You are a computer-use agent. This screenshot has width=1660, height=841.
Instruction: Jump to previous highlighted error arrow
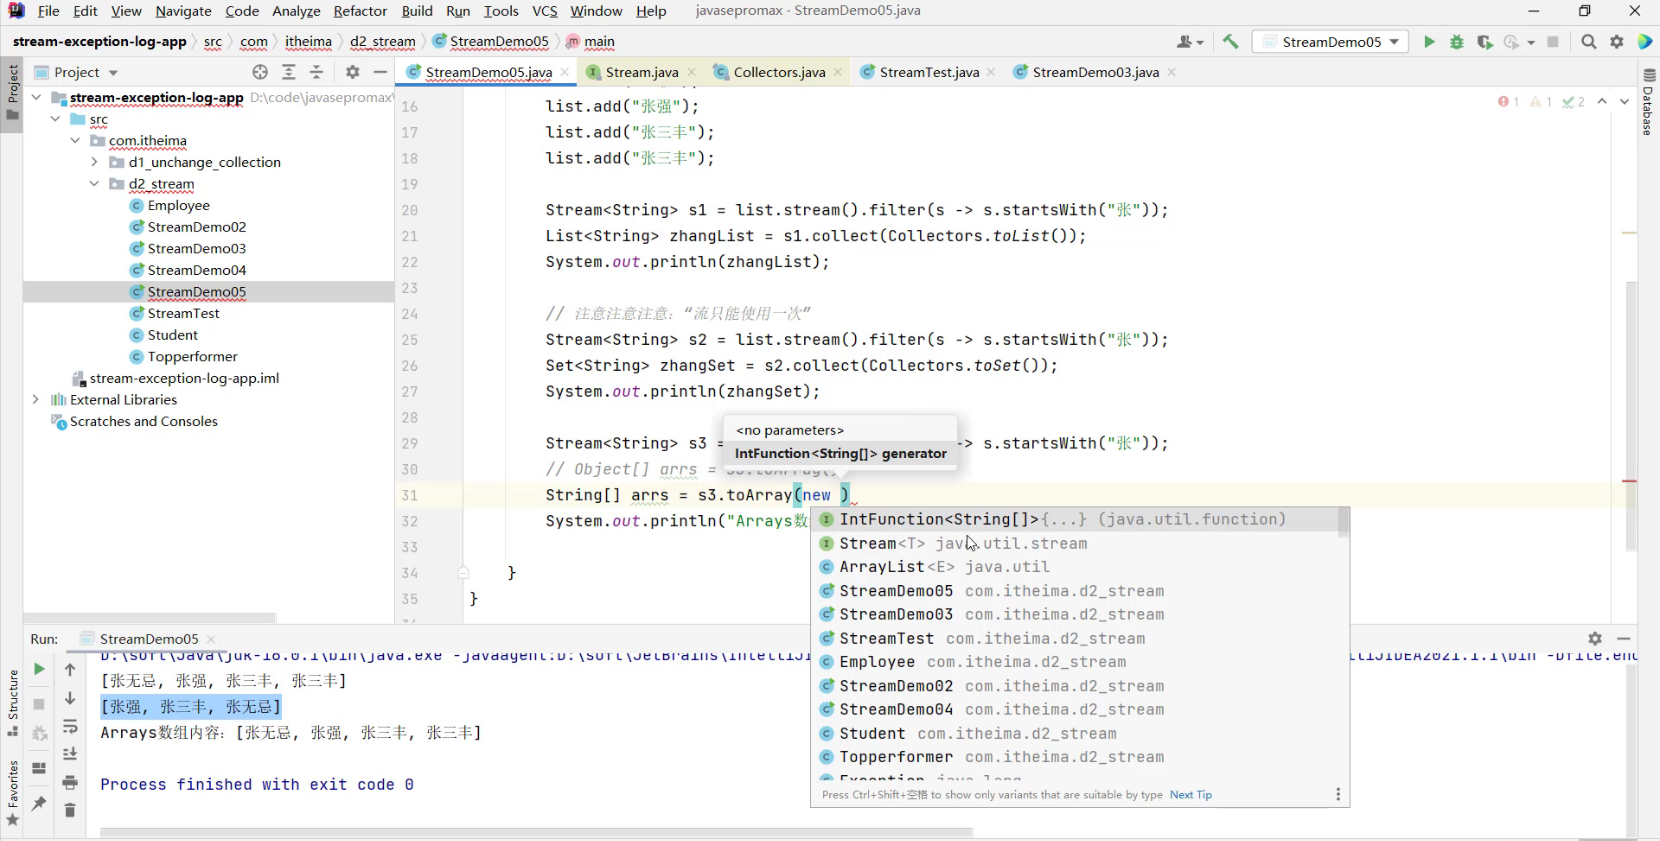pos(1602,102)
